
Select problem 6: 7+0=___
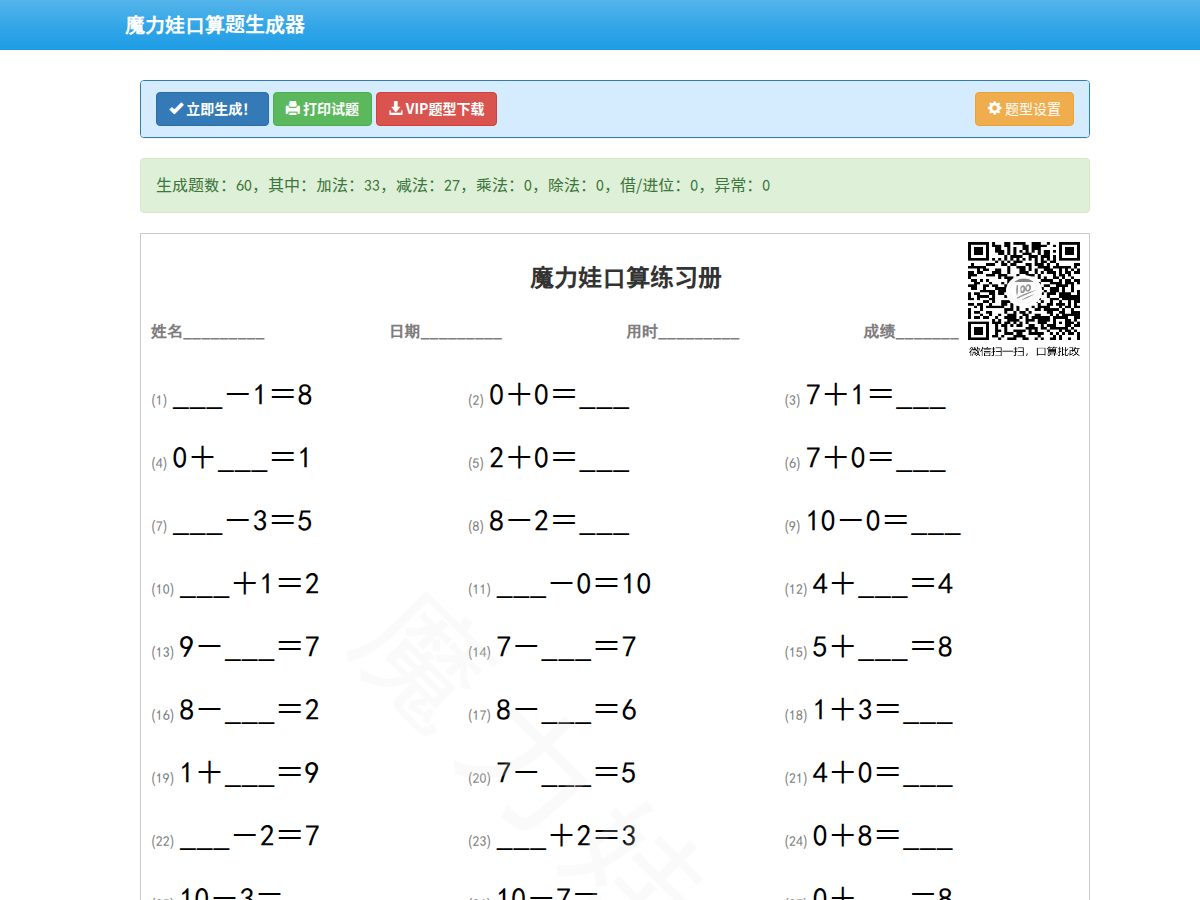pos(865,459)
